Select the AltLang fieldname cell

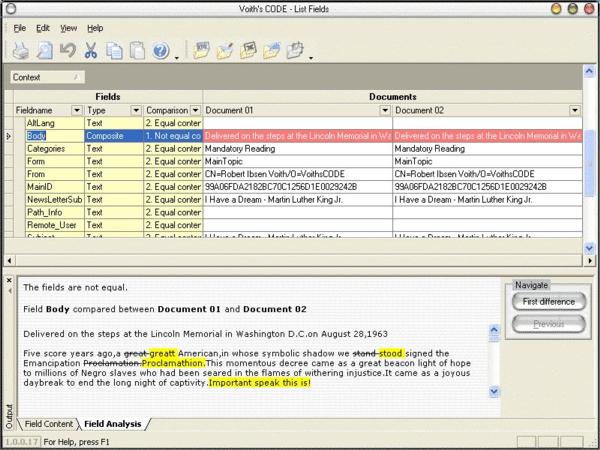(55, 123)
